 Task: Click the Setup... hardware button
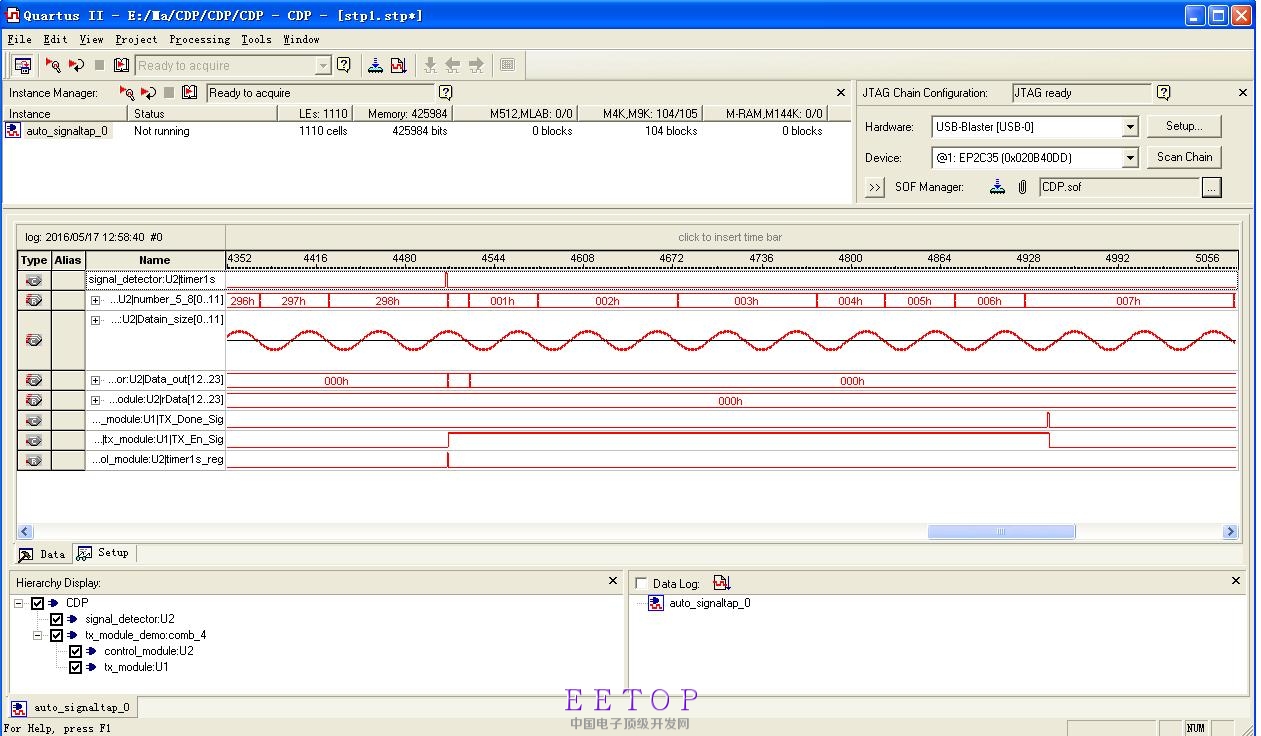(x=1183, y=126)
